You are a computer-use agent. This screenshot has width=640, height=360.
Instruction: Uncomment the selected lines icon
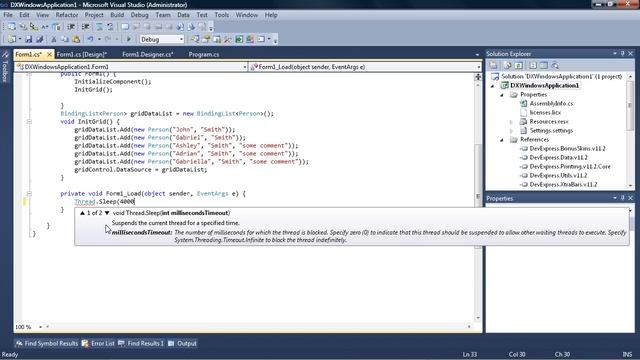(x=110, y=27)
